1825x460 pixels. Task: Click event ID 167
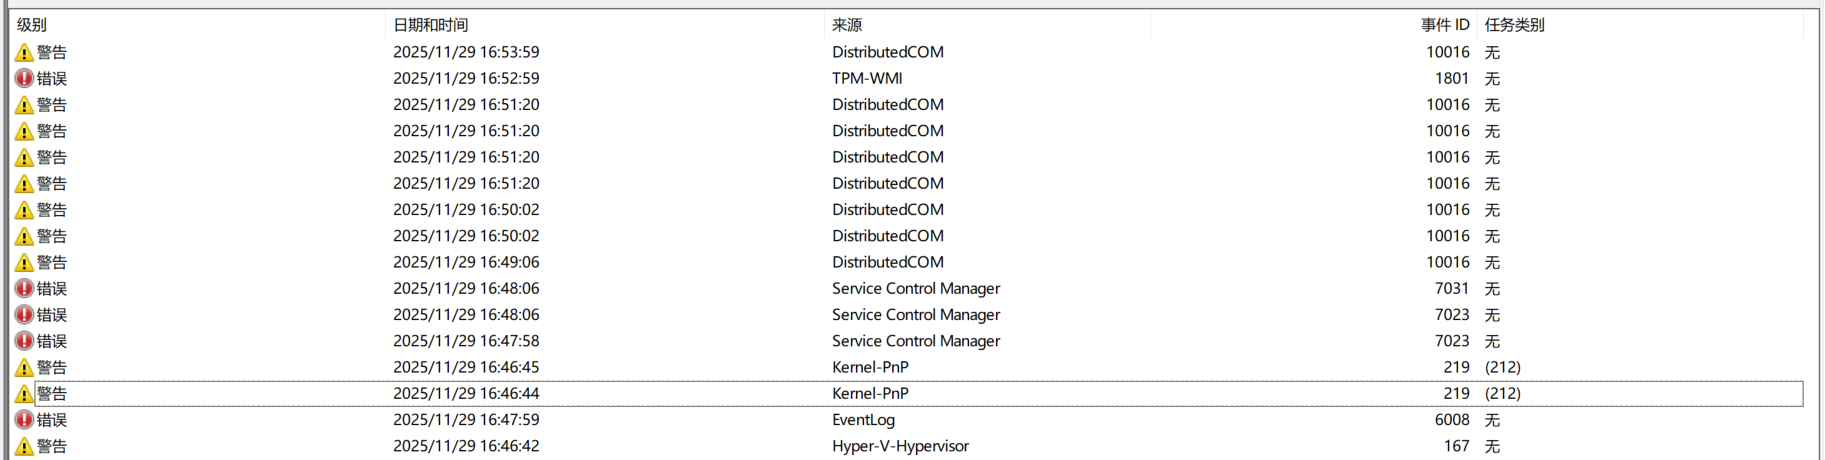(1457, 446)
